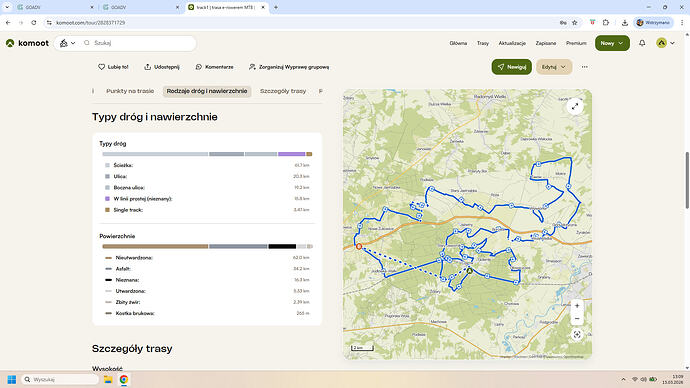Open File Explorer from taskbar
This screenshot has width=690, height=388.
(x=108, y=379)
